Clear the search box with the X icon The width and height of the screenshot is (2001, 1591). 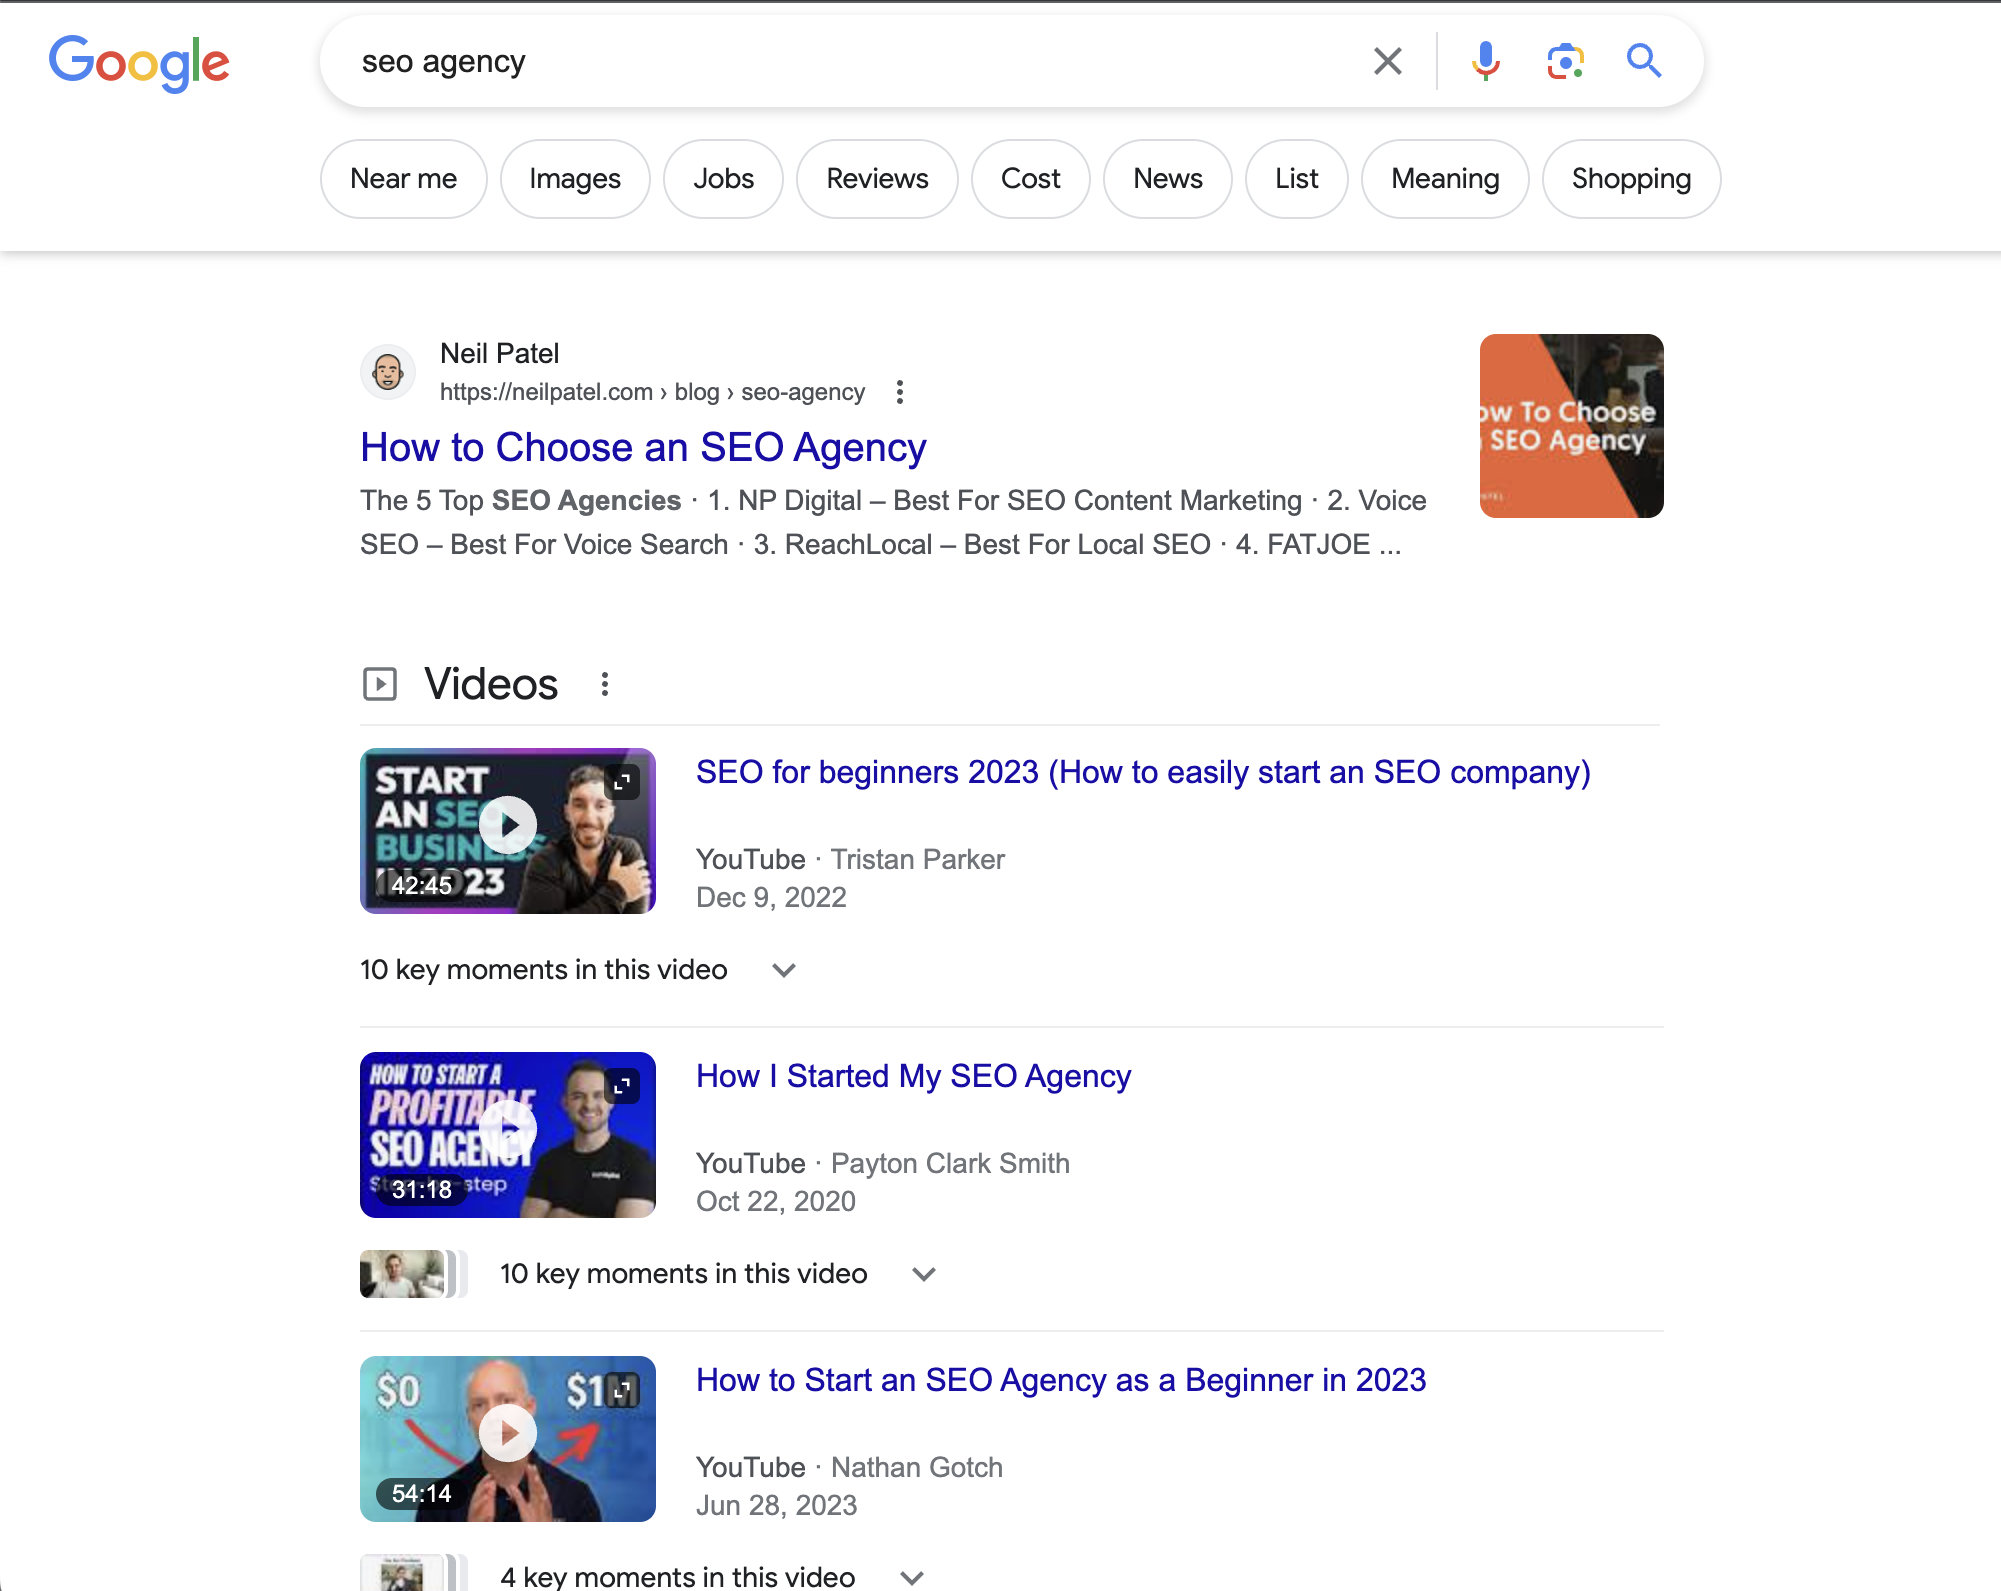[x=1388, y=61]
